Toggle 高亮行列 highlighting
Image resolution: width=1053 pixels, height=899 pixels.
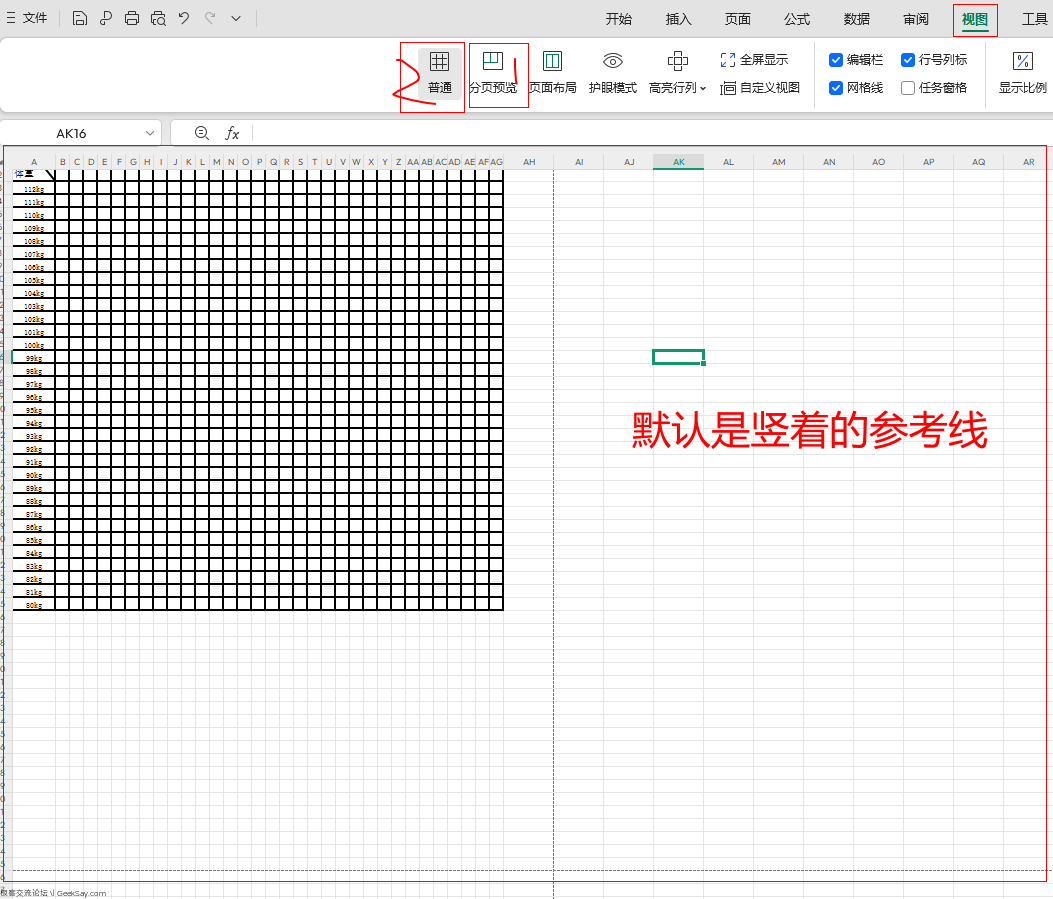coord(673,74)
